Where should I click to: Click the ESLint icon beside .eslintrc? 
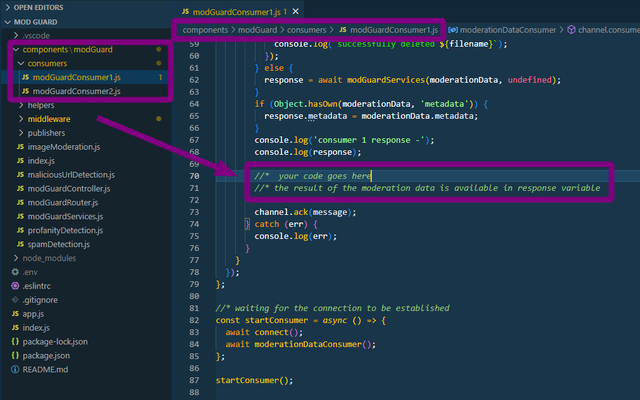click(15, 286)
